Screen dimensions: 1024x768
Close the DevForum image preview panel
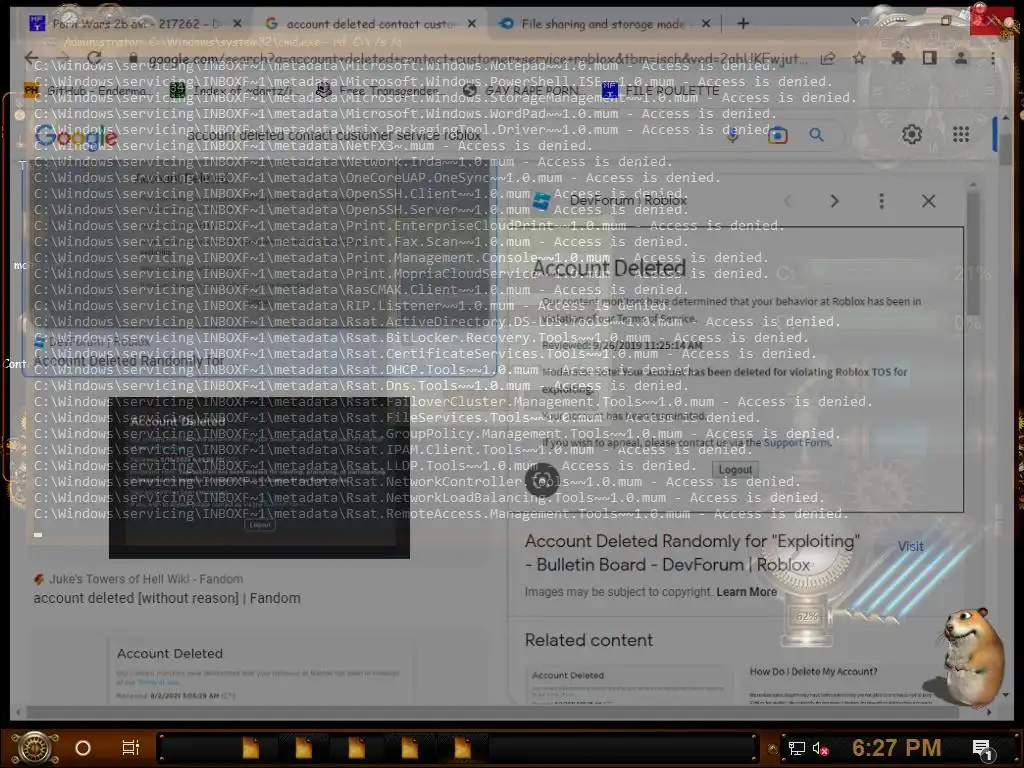[x=928, y=201]
